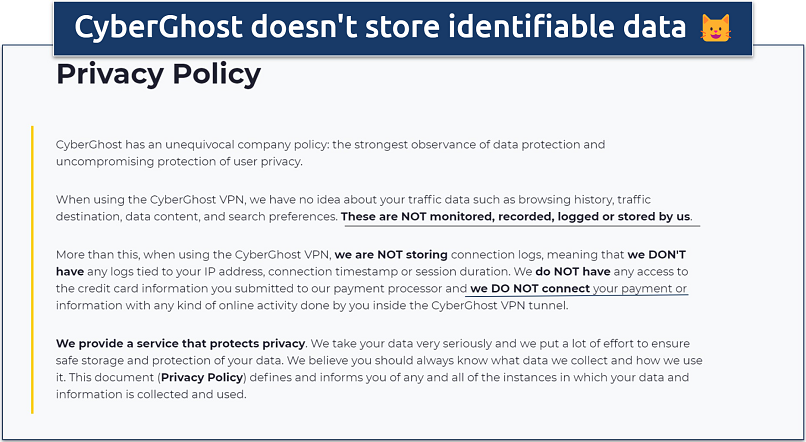Click bold 'We provide a service that protects privacy'
Screen dimensions: 806x442
point(180,344)
